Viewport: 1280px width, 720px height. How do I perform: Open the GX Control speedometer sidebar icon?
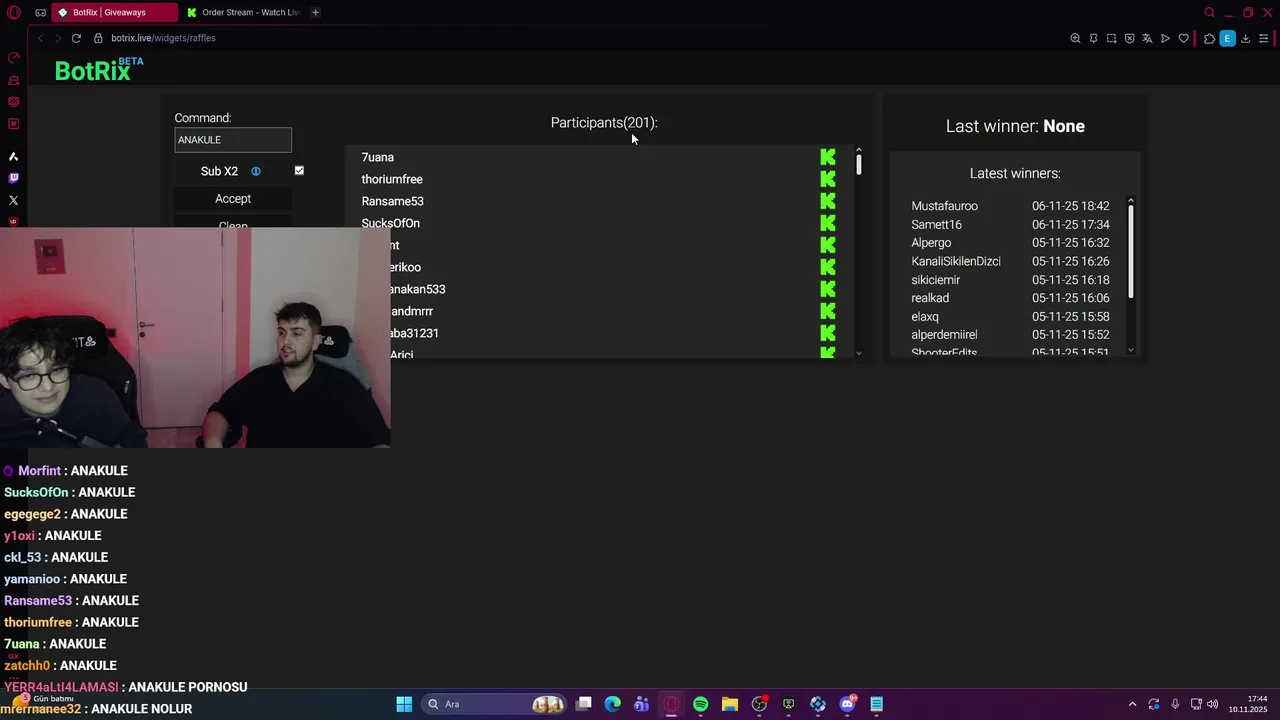[x=13, y=58]
